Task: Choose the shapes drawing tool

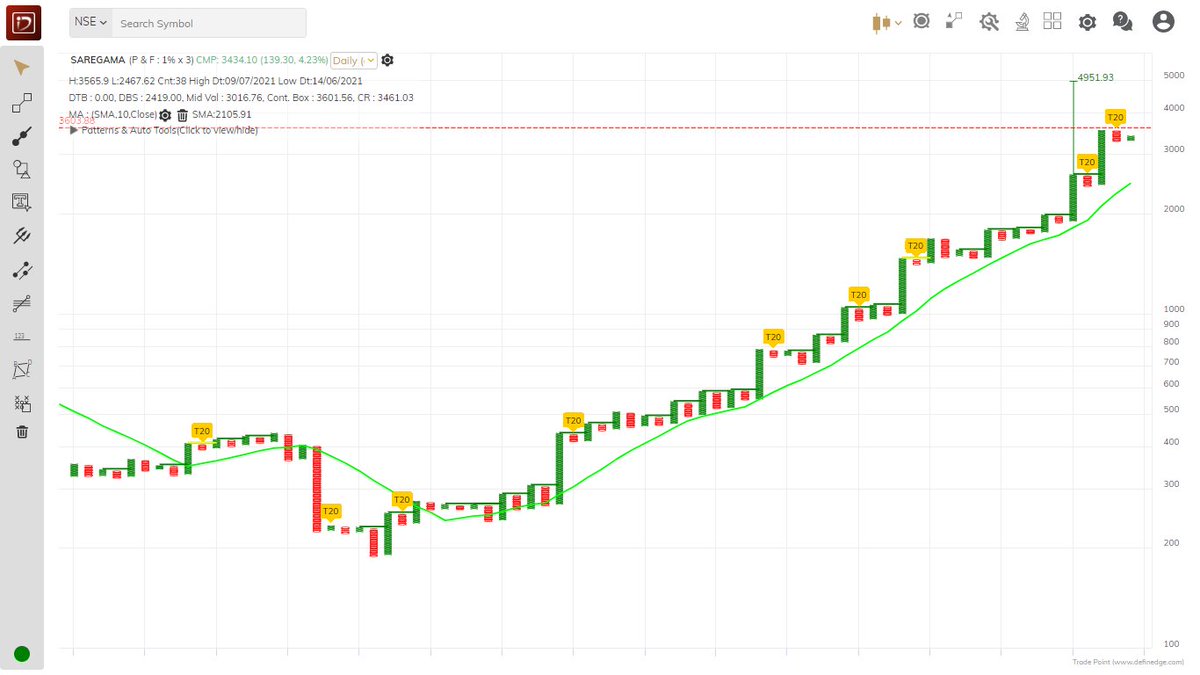Action: coord(22,169)
